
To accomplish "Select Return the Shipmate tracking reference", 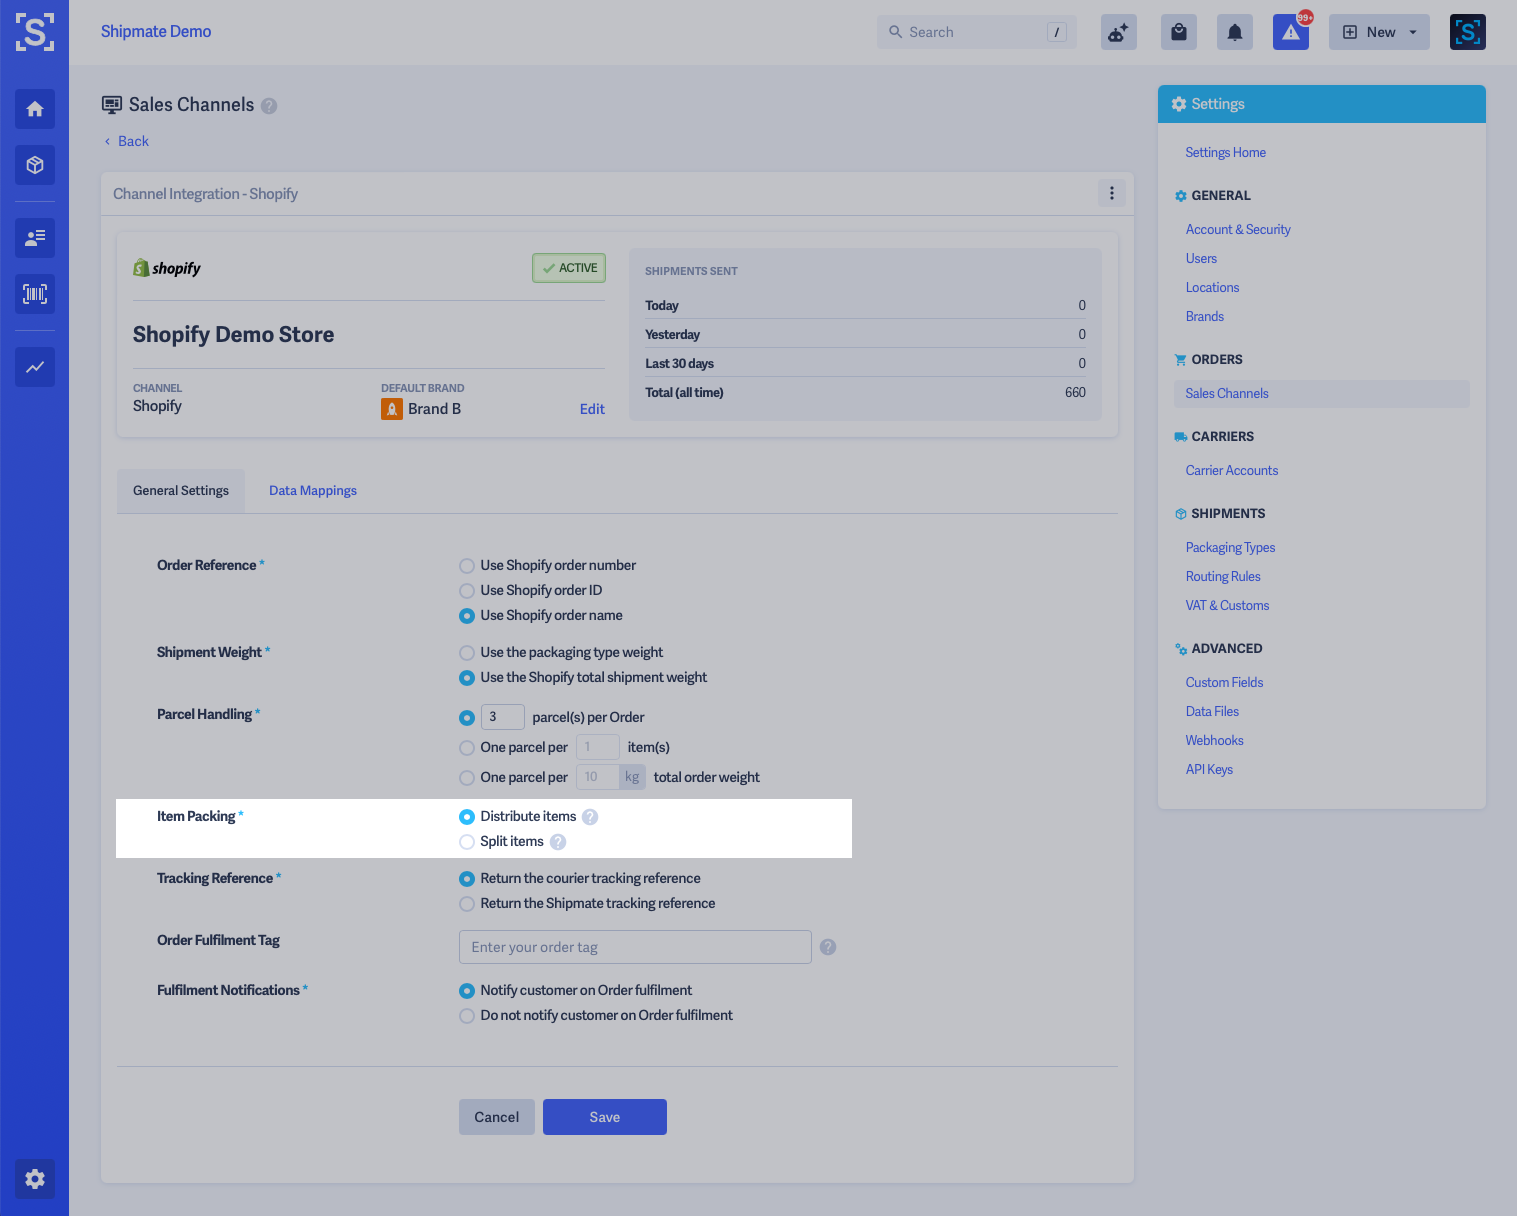I will (x=466, y=903).
